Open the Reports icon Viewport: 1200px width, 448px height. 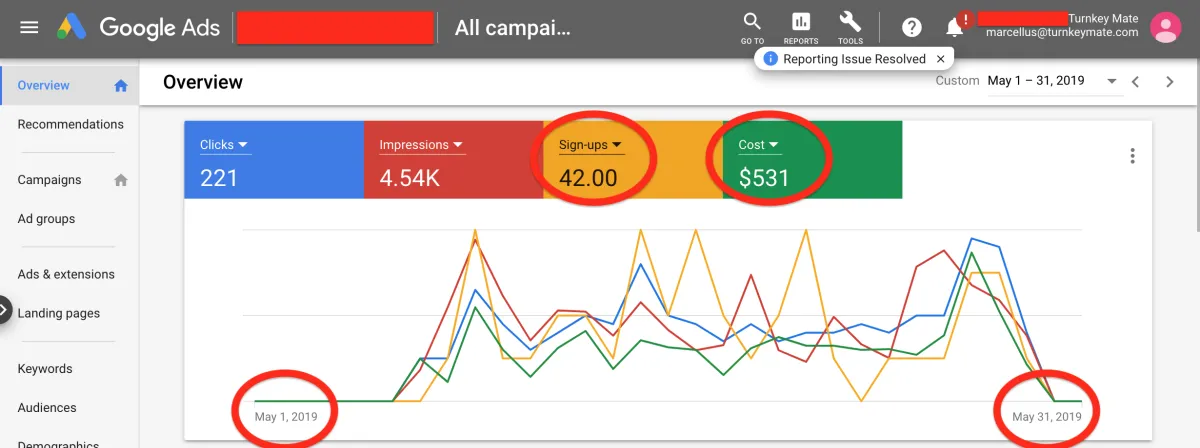[801, 27]
